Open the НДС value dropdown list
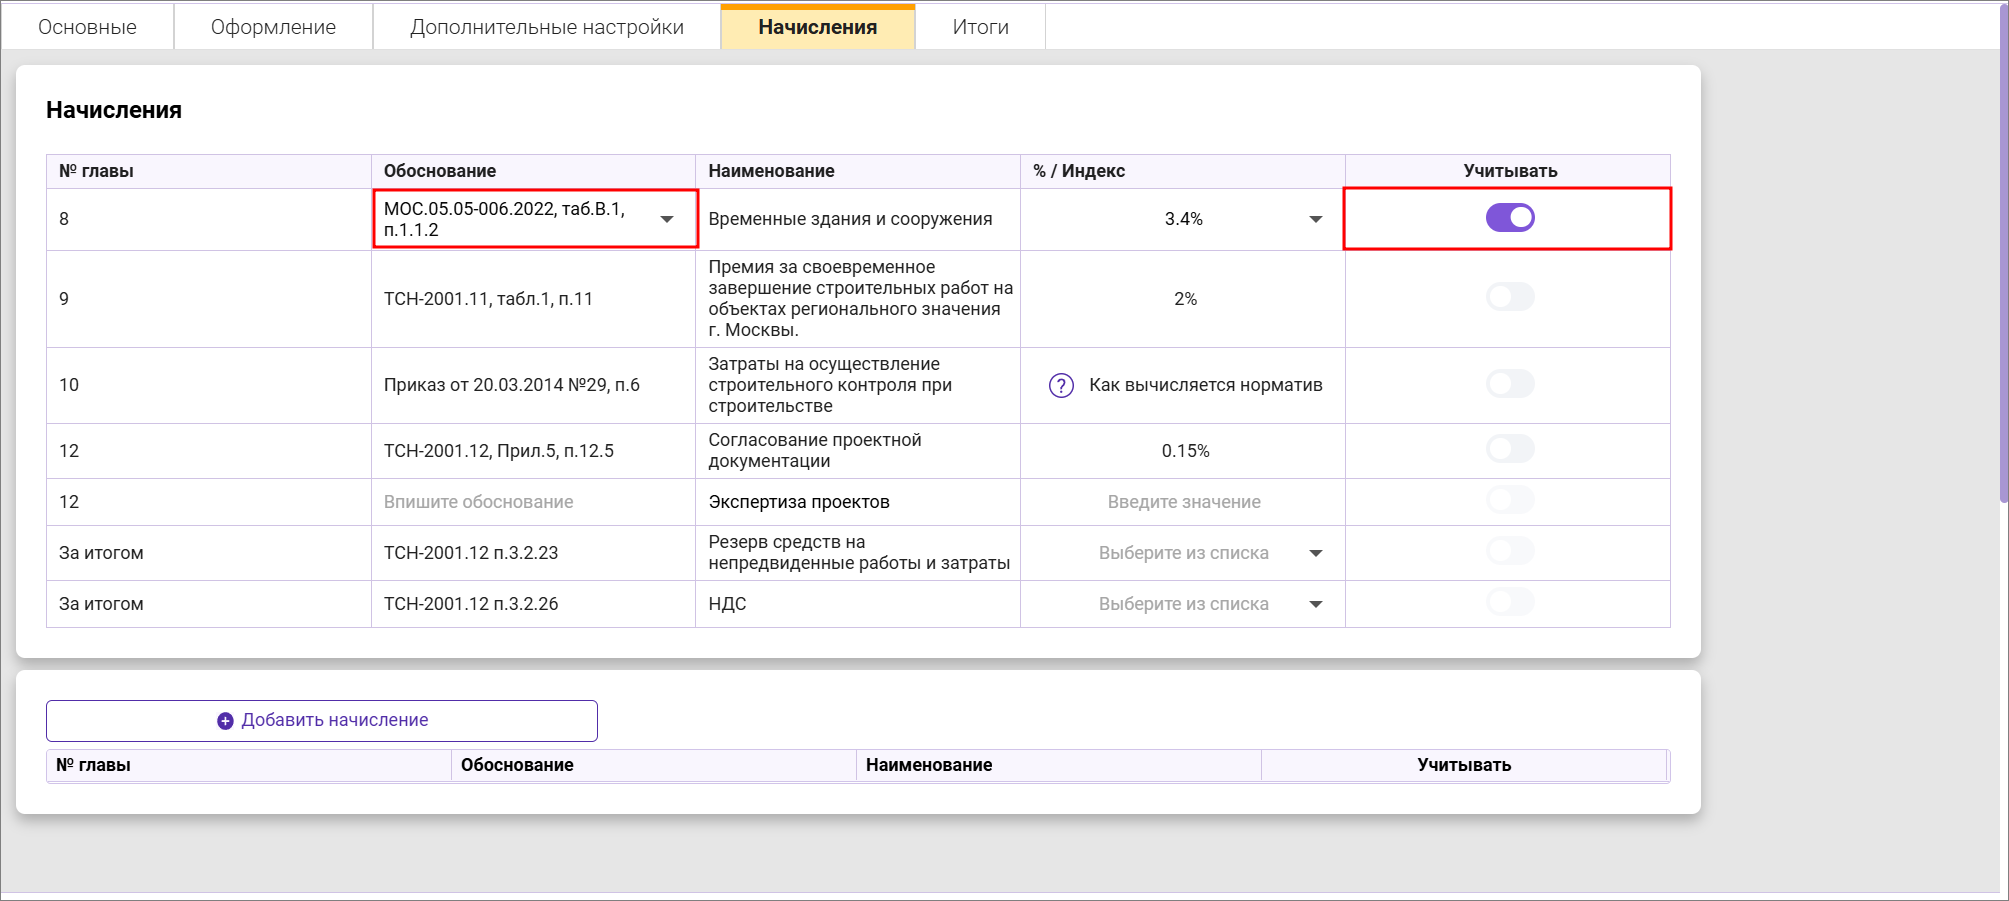 pos(1316,604)
